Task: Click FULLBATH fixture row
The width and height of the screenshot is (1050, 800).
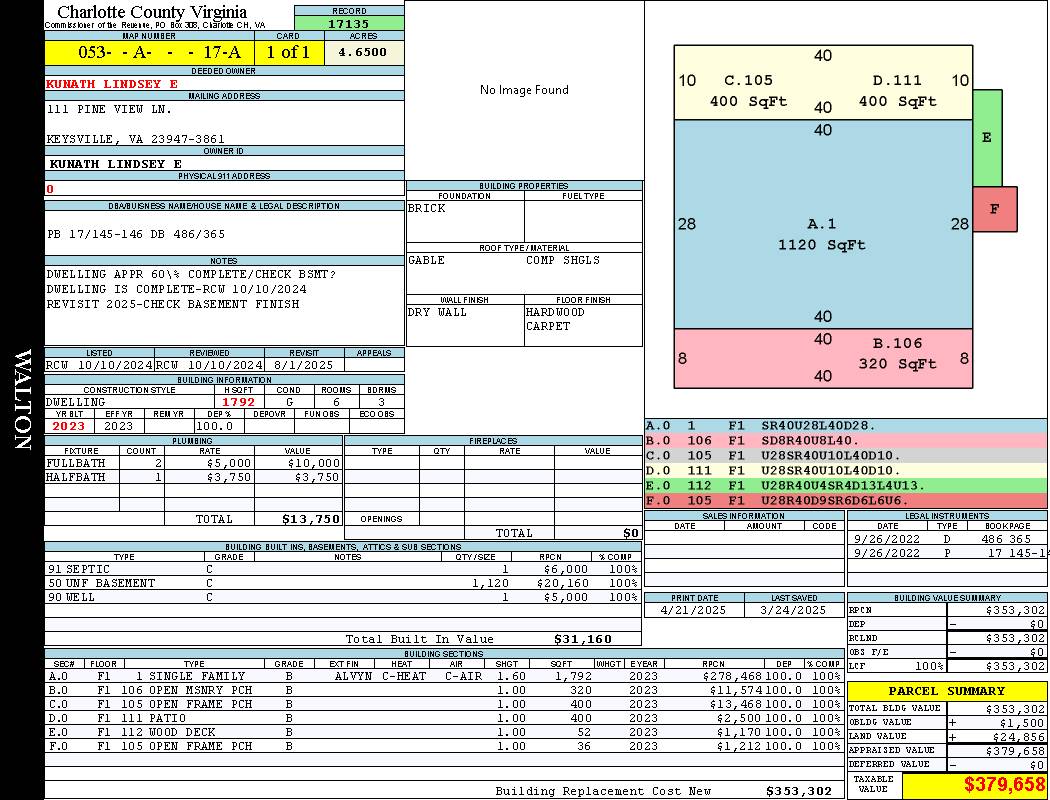Action: pos(194,463)
